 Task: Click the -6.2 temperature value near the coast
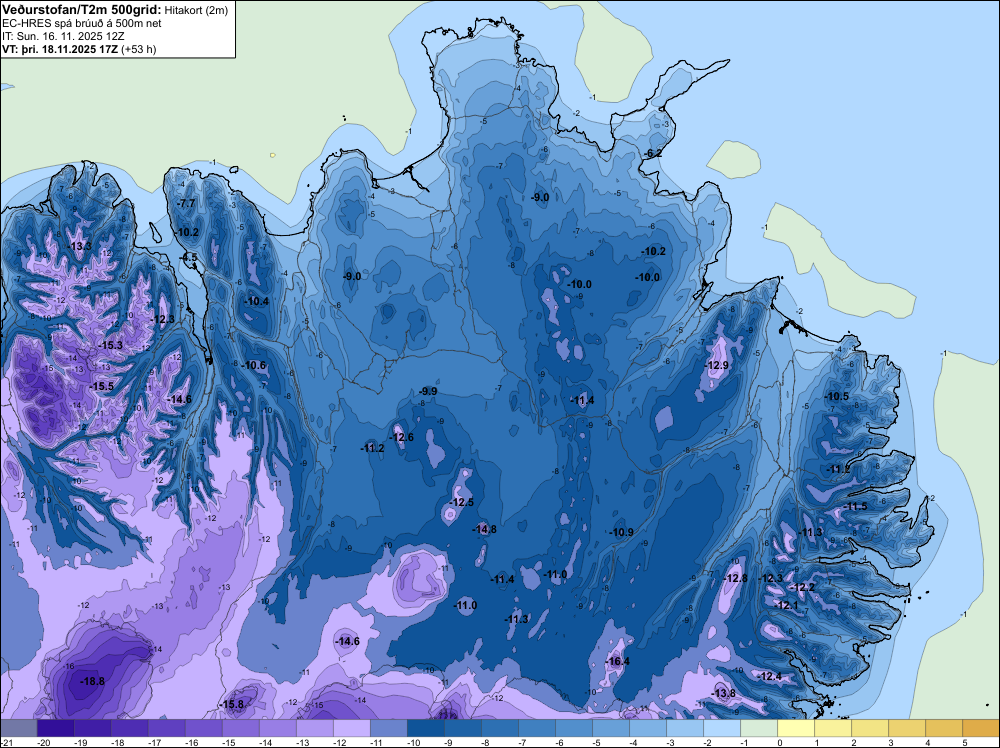[652, 153]
